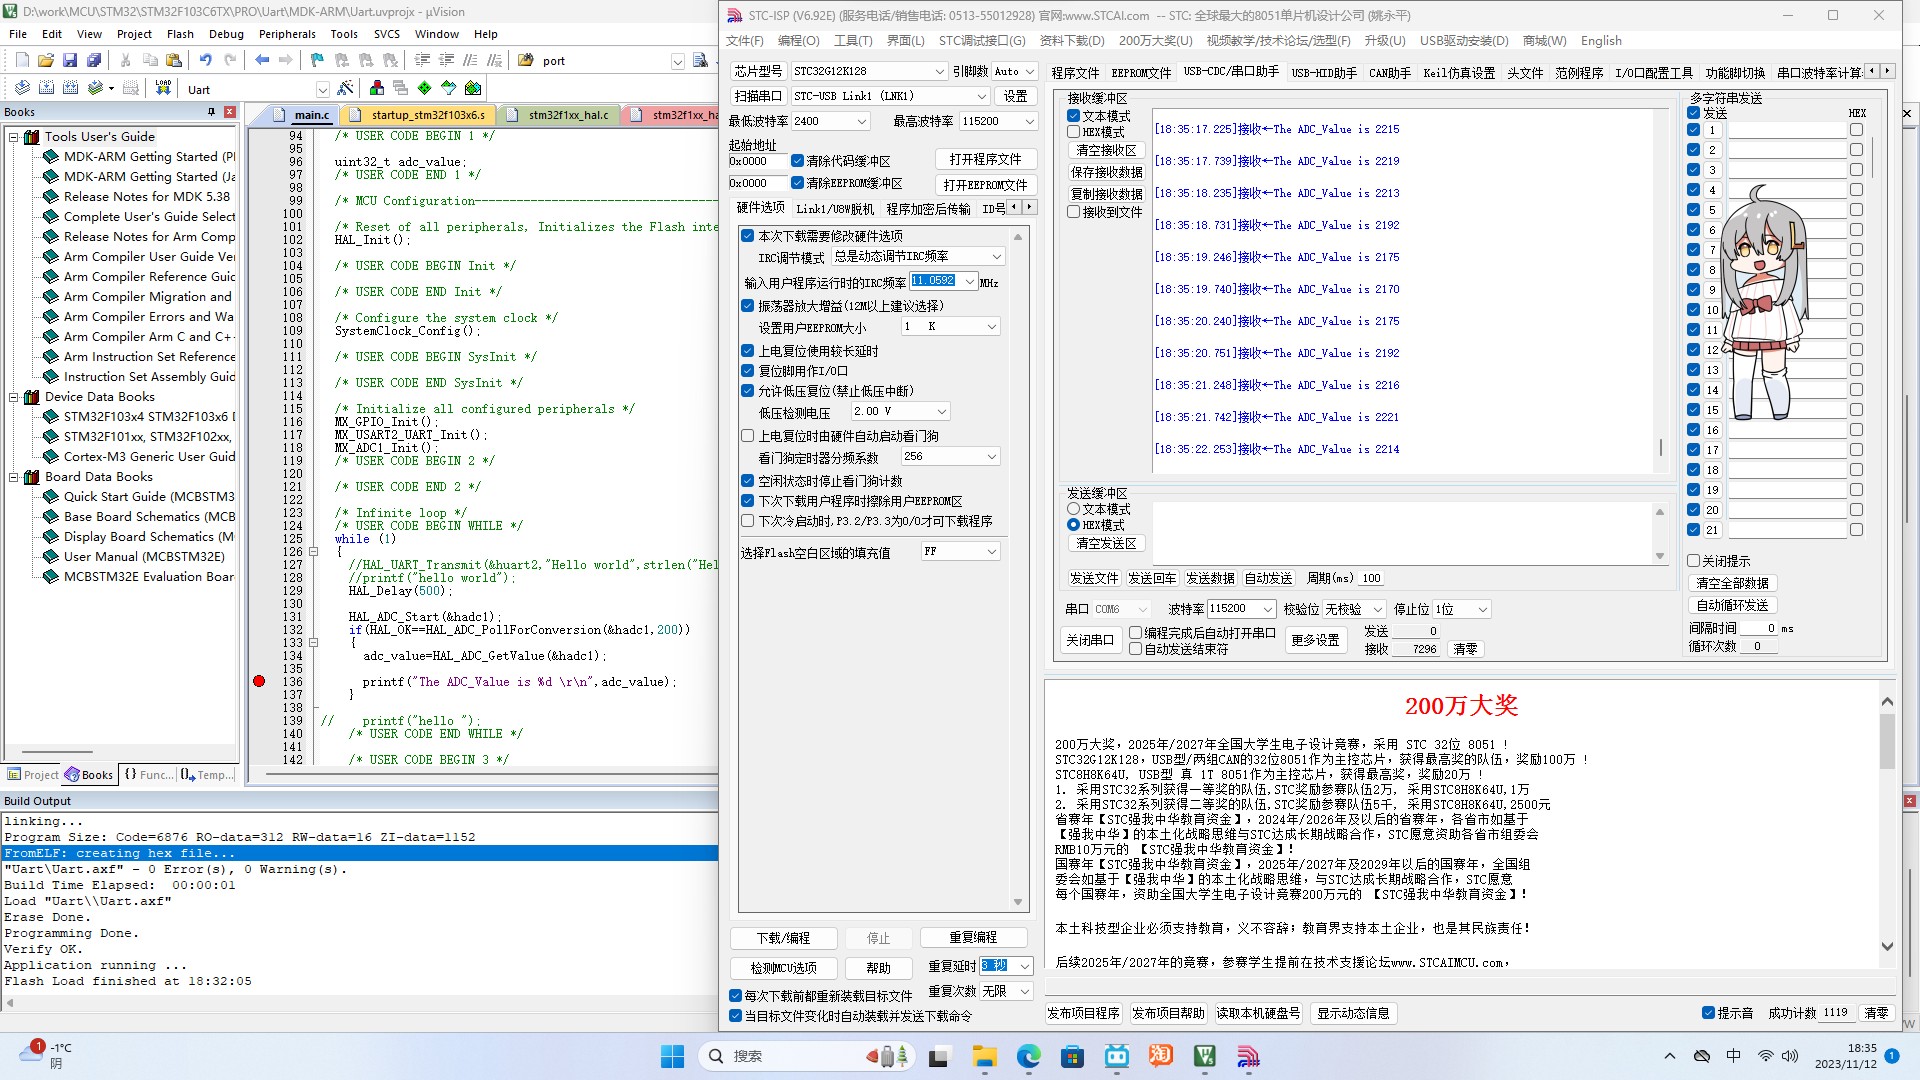The height and width of the screenshot is (1080, 1920).
Task: Click the µVision editor horizontal scrollbar
Action: click(x=490, y=774)
